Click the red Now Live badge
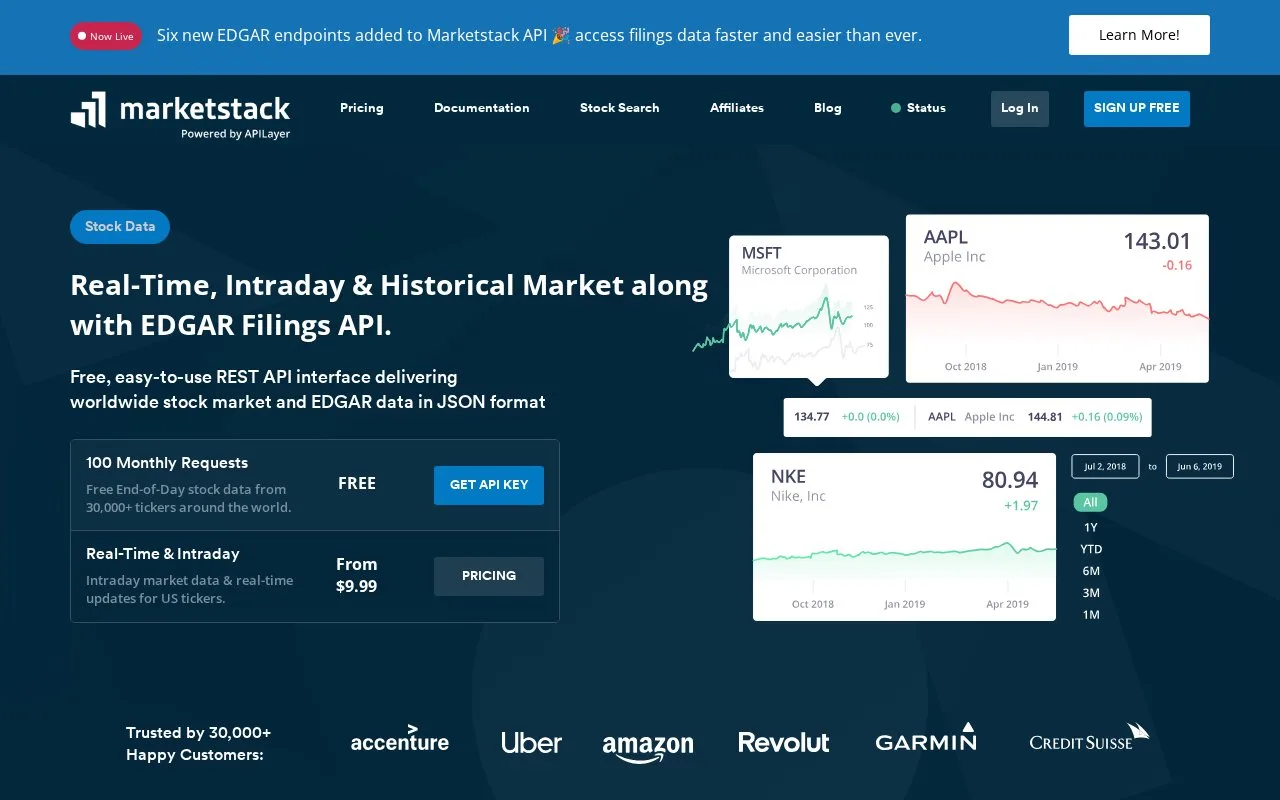This screenshot has height=800, width=1280. (105, 36)
